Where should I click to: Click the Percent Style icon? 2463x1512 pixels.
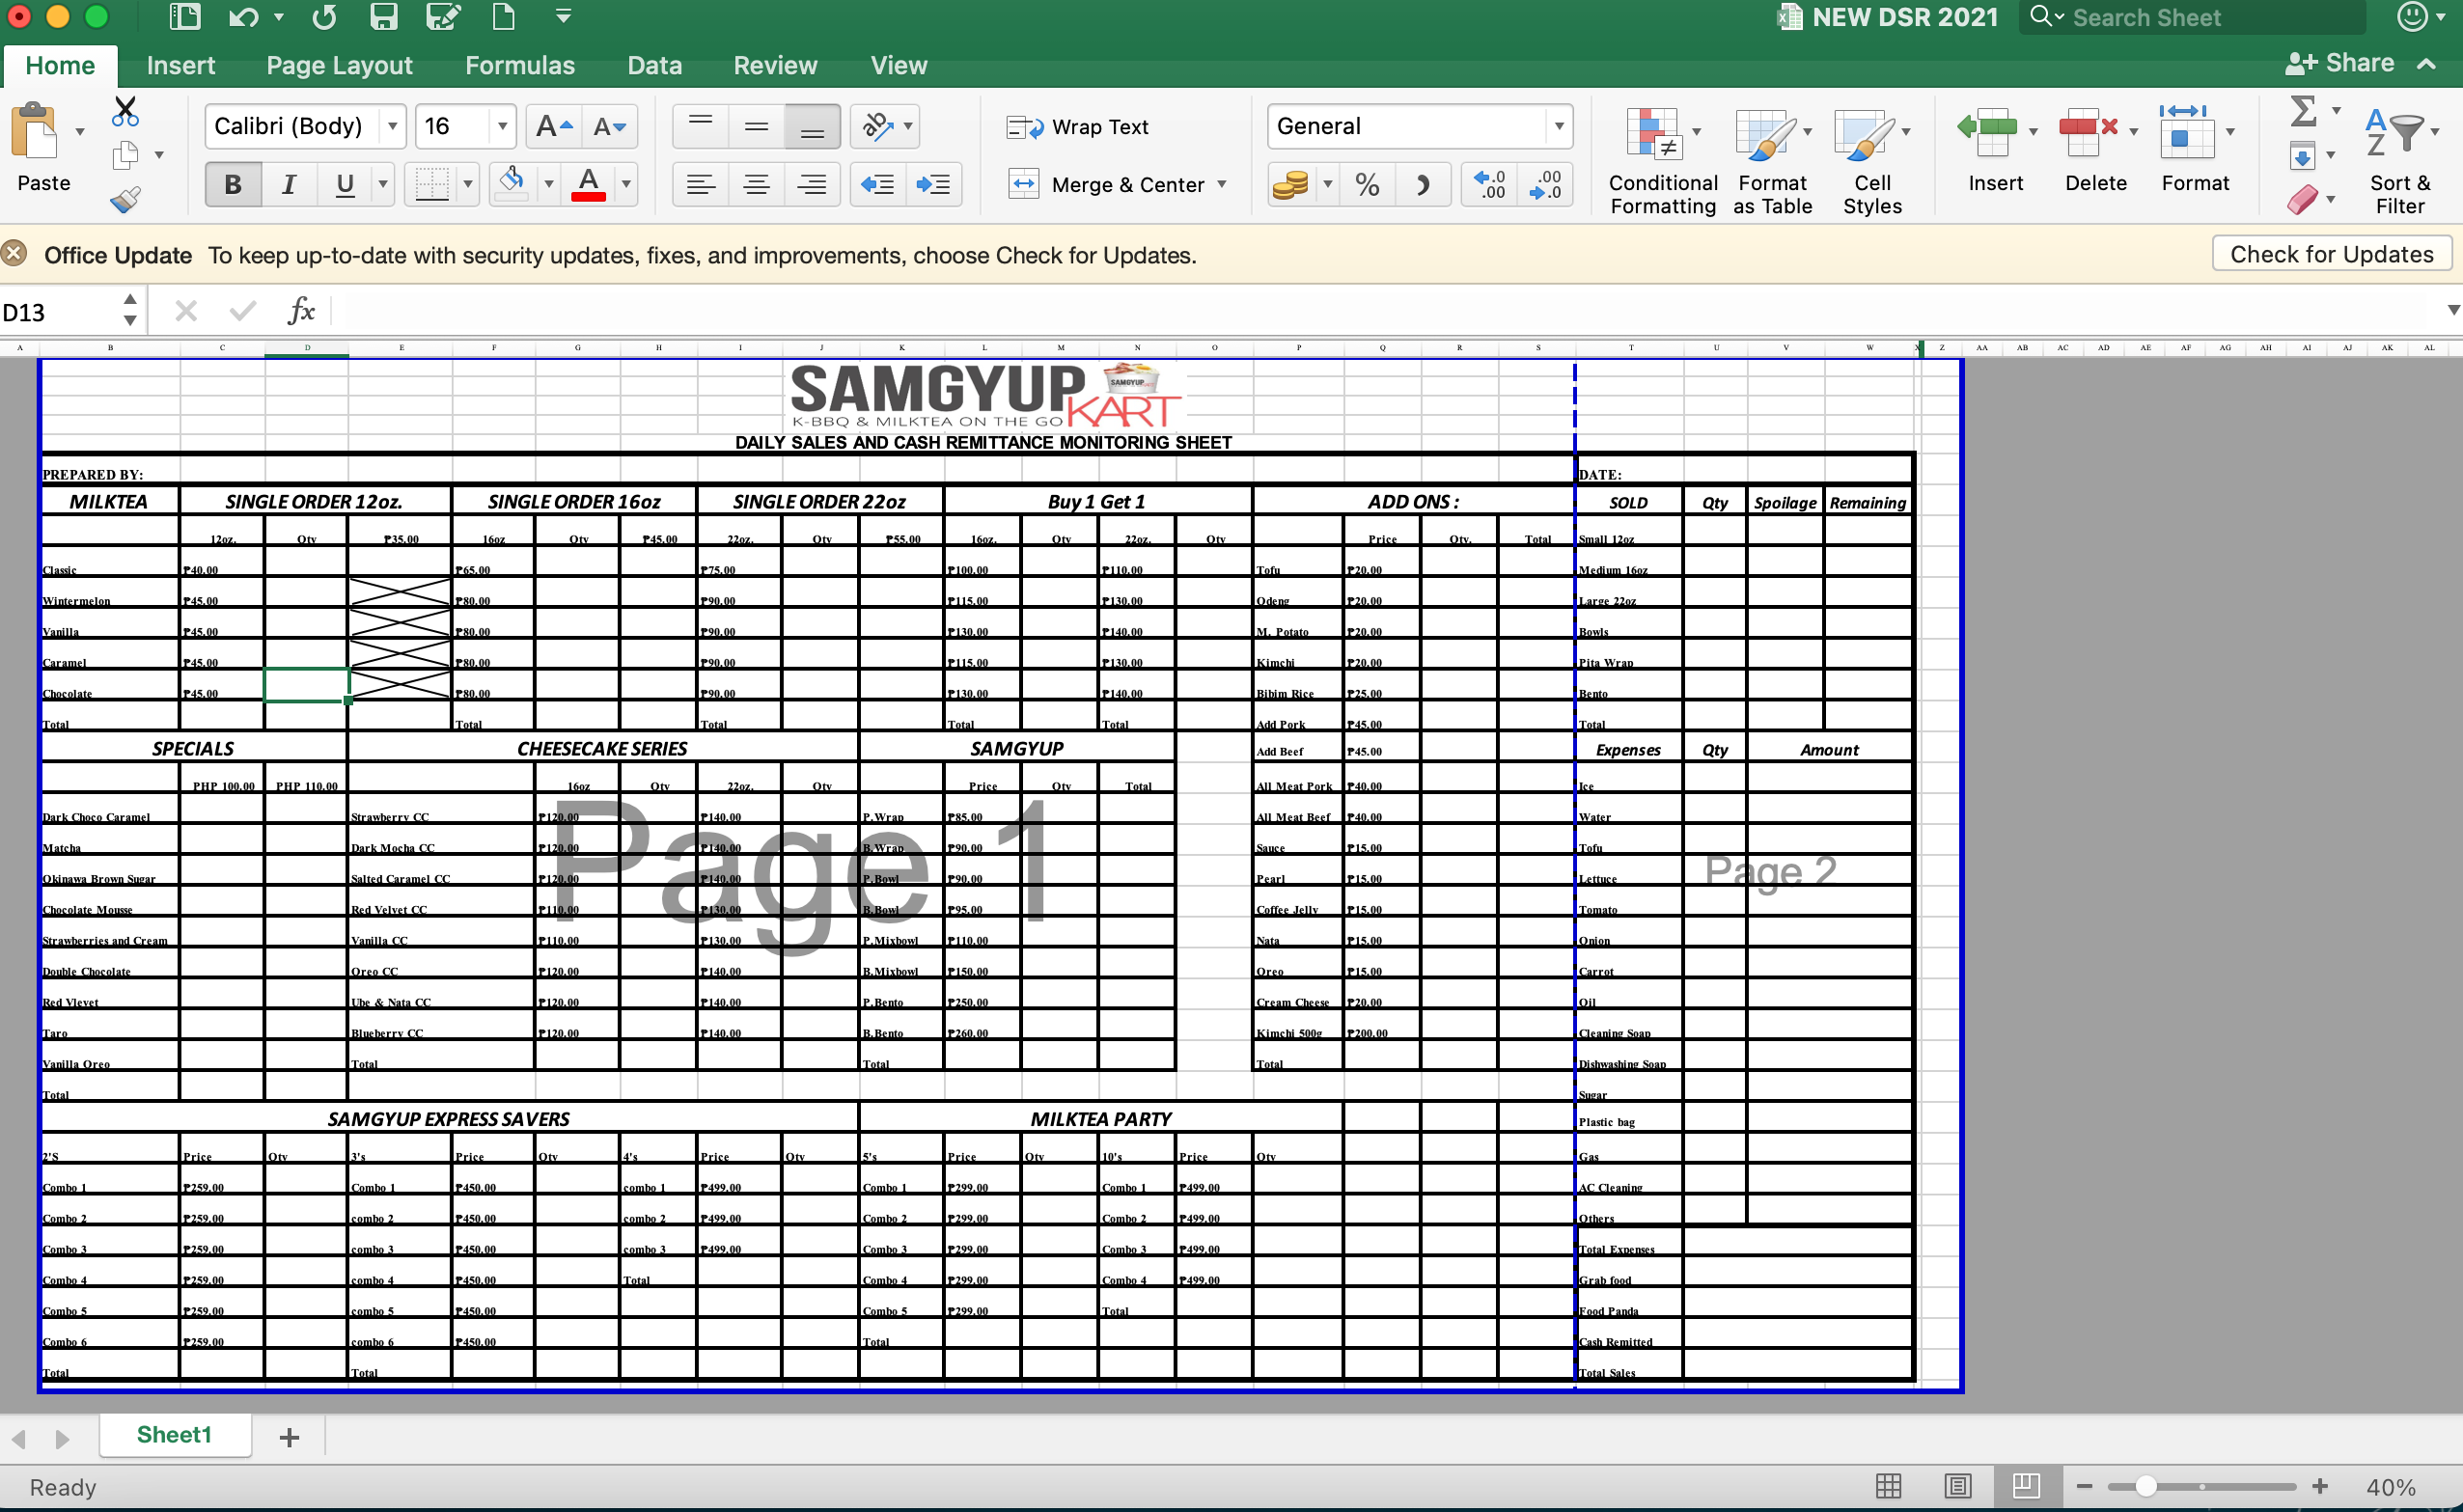pos(1367,185)
